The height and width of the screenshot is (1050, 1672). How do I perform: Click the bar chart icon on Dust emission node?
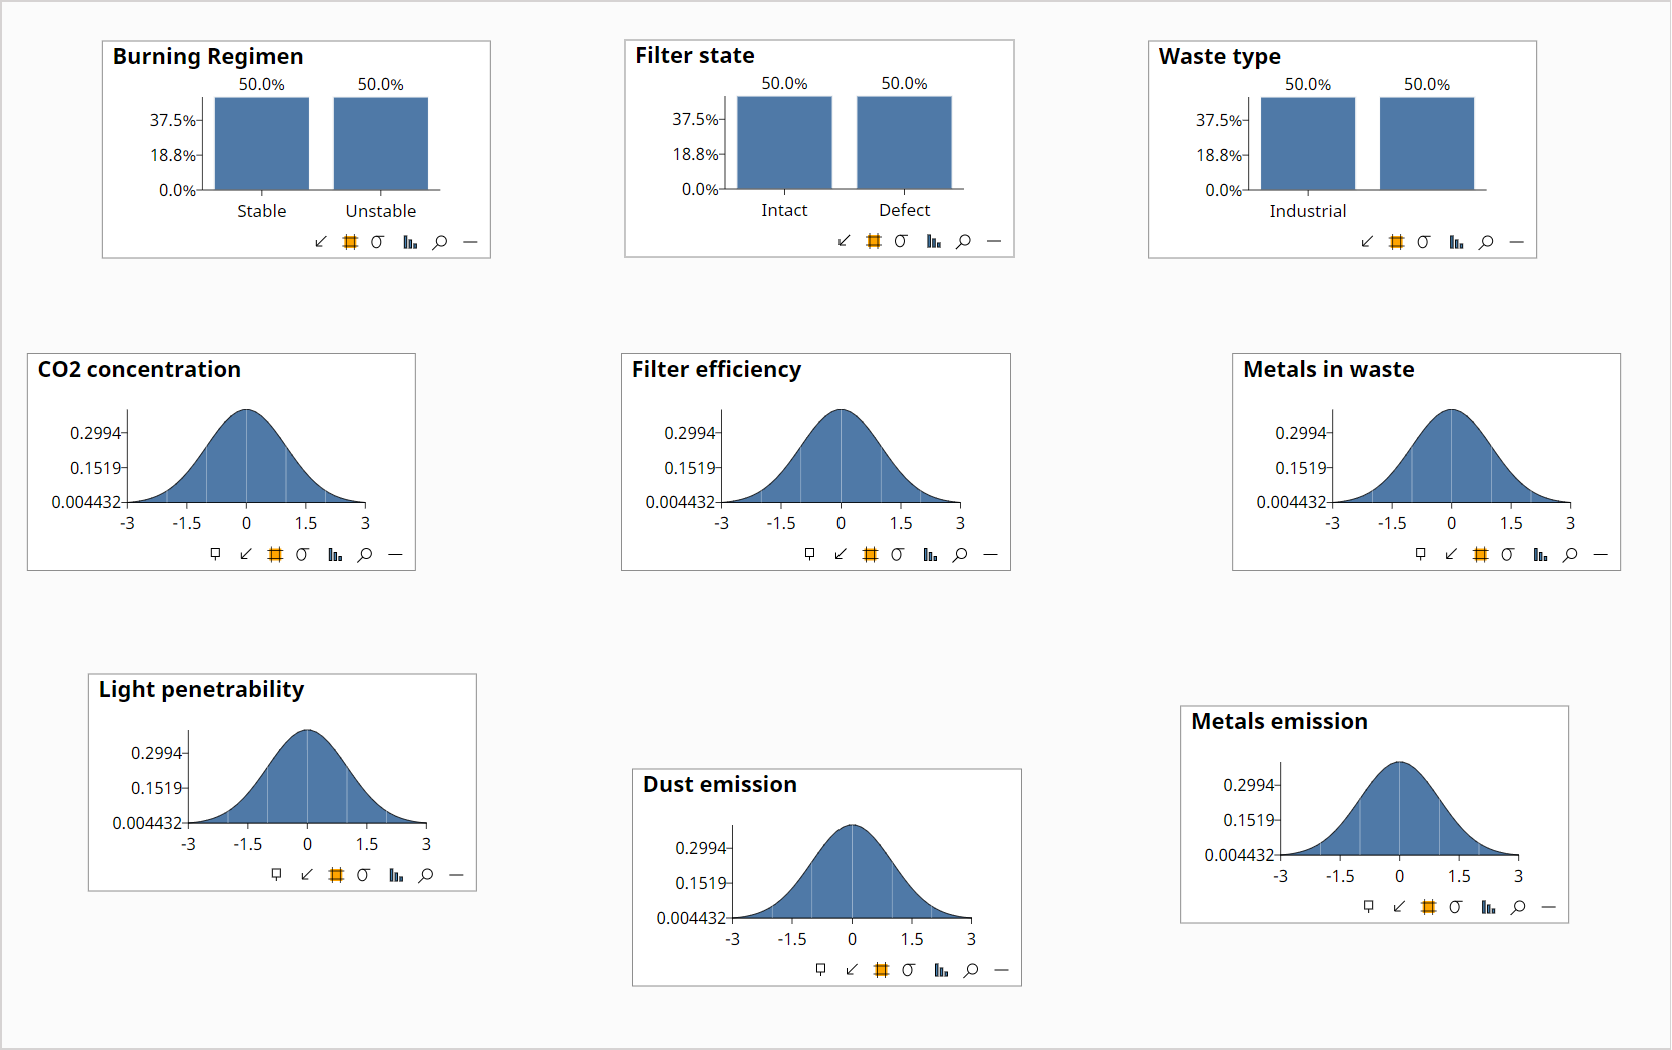(941, 970)
